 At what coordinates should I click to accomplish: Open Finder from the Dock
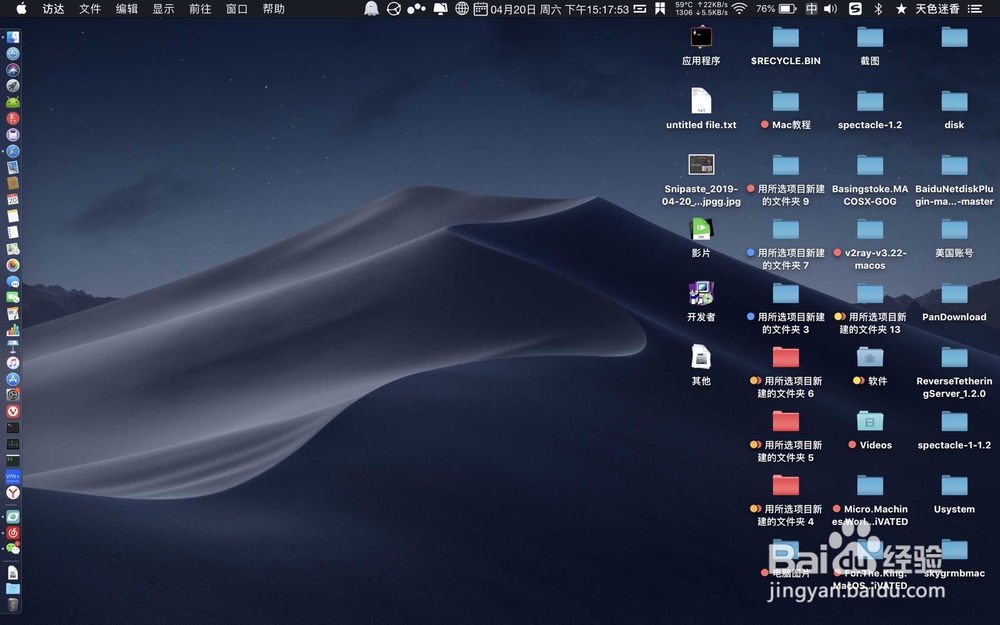point(13,37)
